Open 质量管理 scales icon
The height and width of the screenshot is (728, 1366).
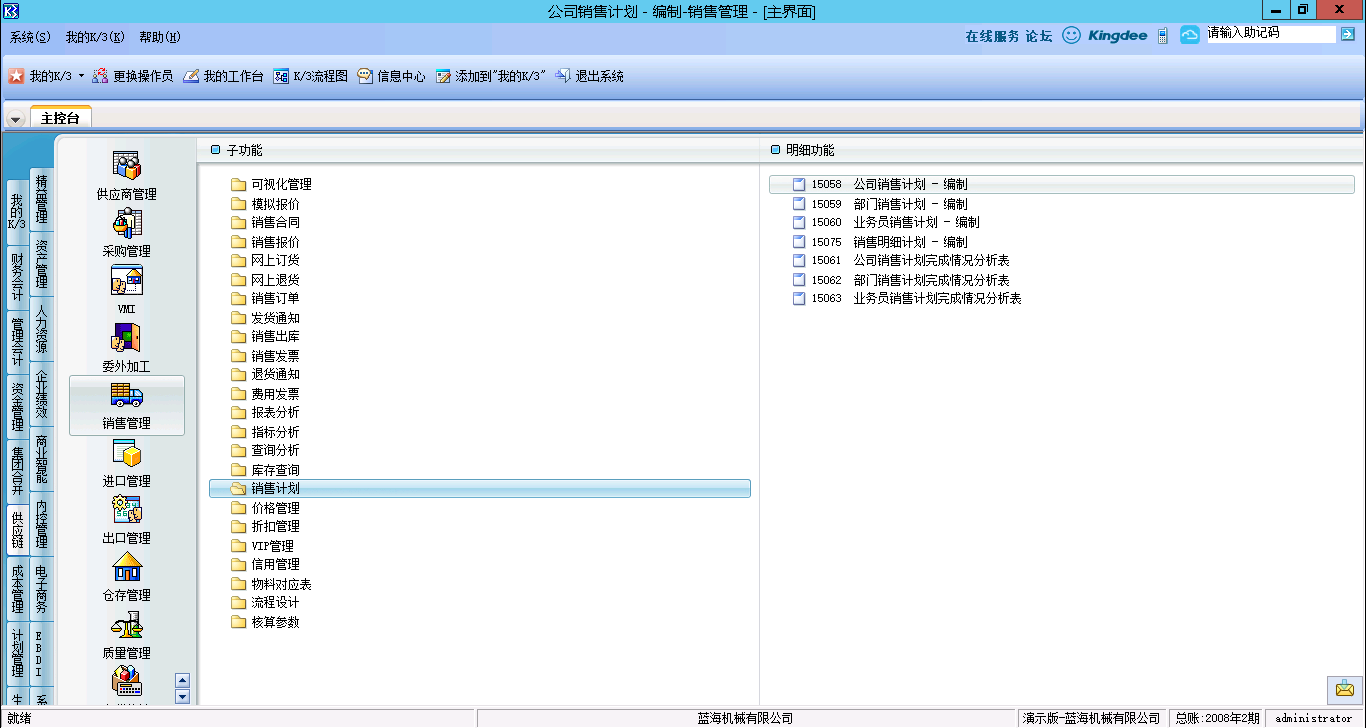click(x=127, y=625)
